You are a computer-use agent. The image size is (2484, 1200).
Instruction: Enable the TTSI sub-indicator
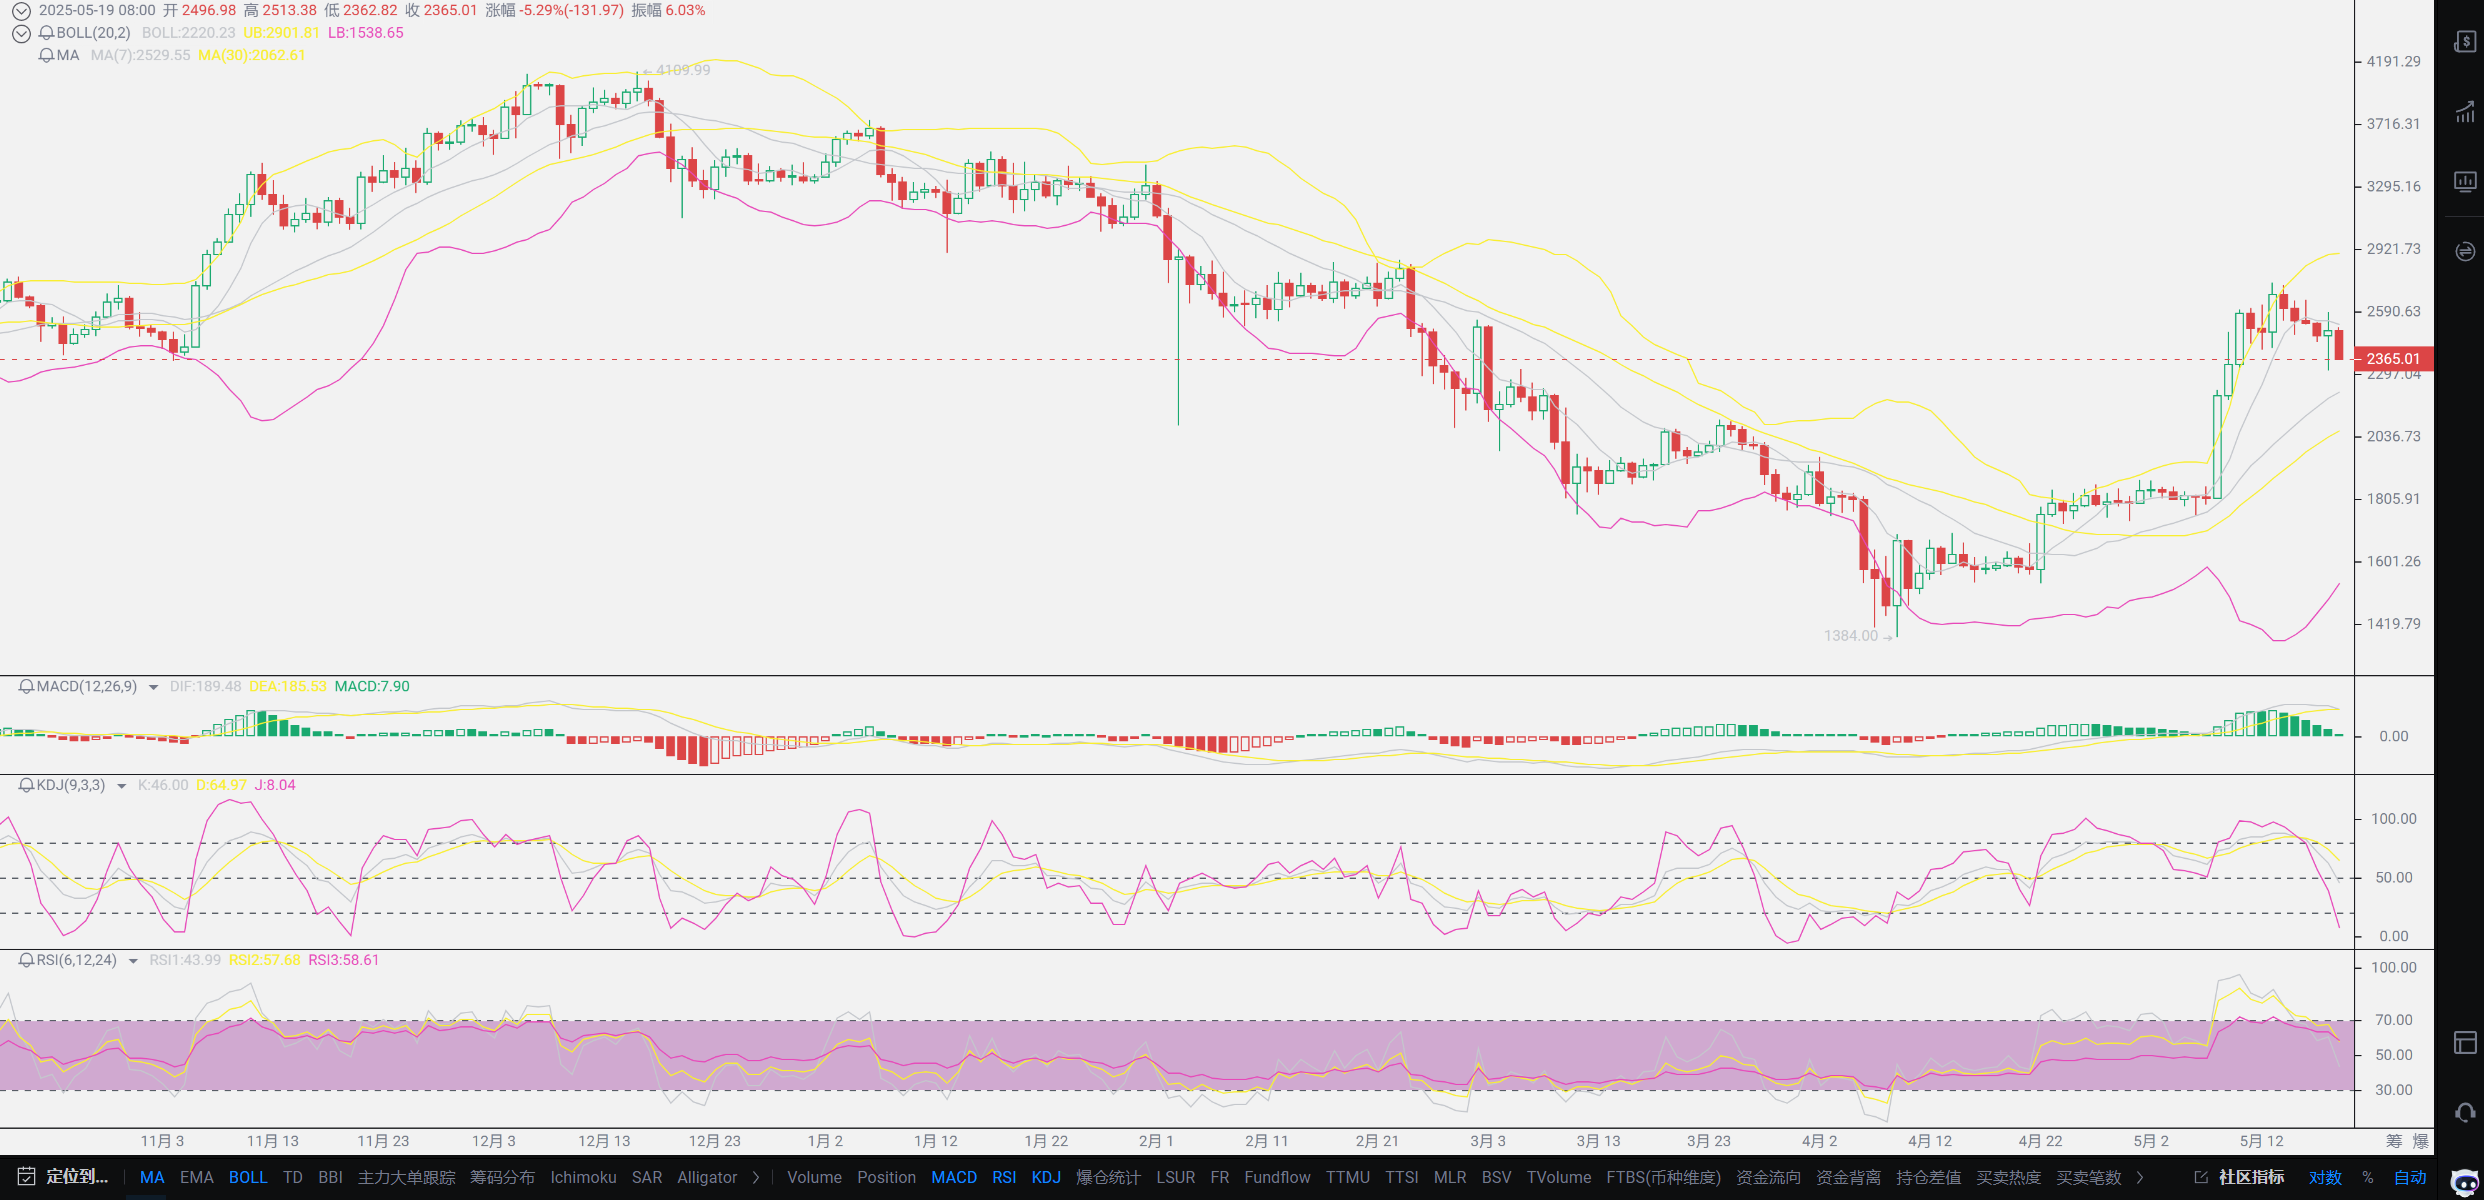(x=1402, y=1178)
